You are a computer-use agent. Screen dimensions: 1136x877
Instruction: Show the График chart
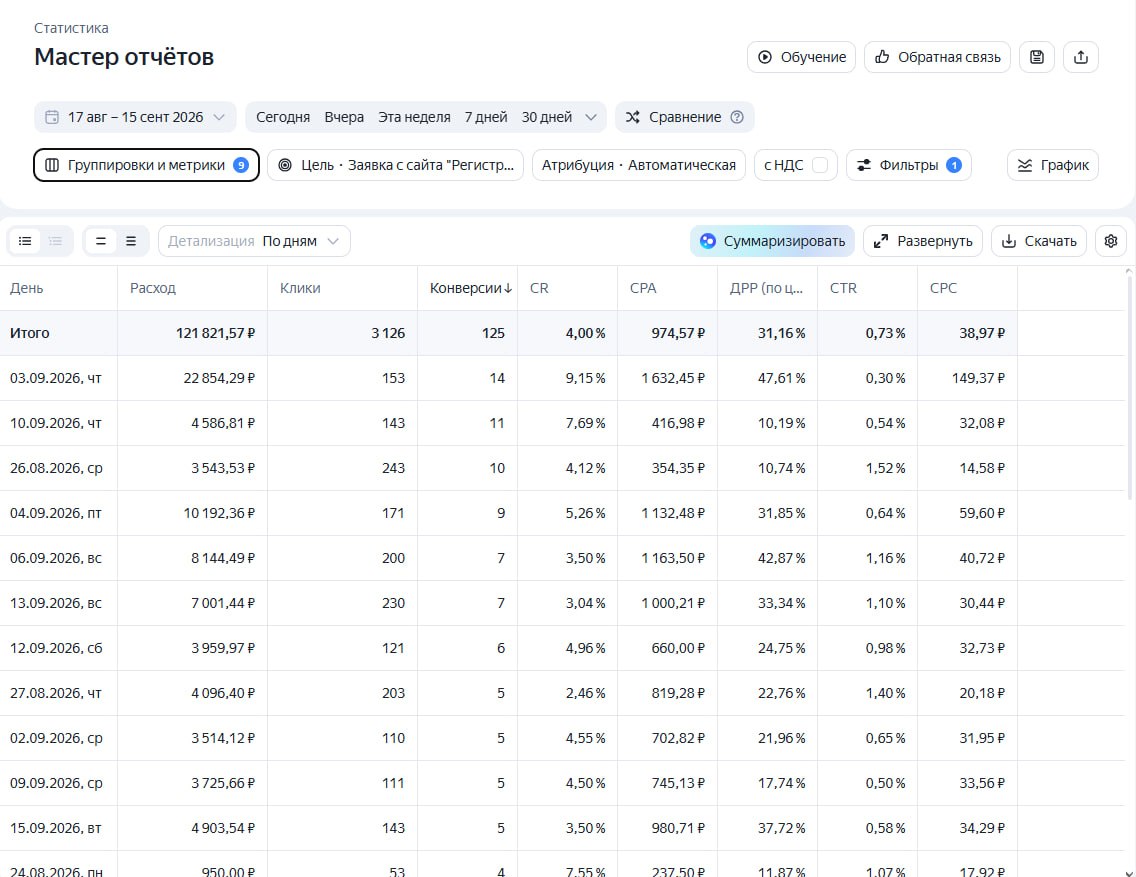pyautogui.click(x=1053, y=165)
